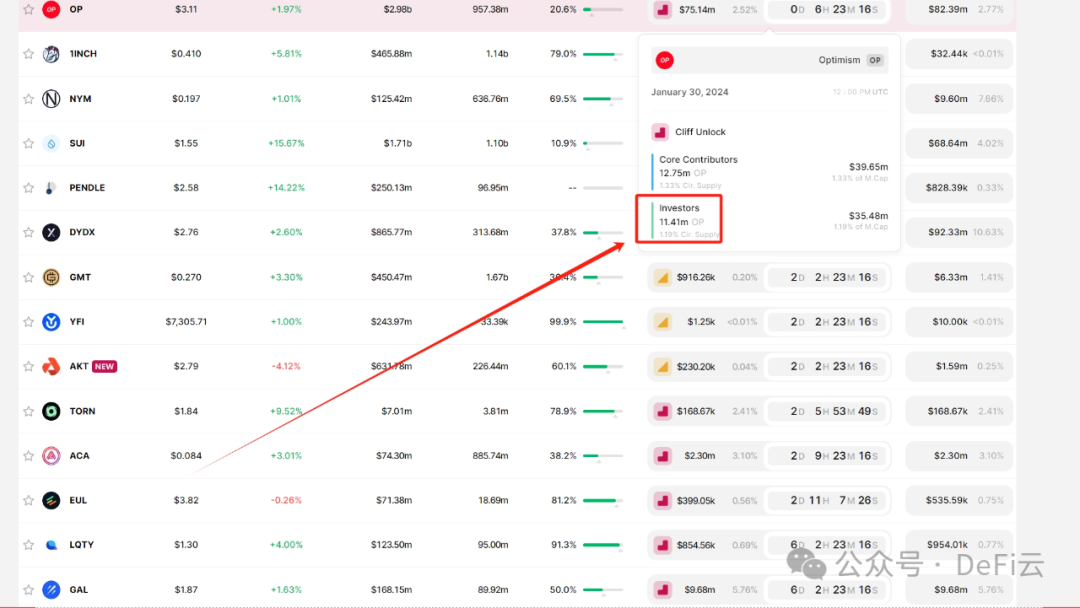
Task: Click the SUI token logo
Action: tap(51, 143)
